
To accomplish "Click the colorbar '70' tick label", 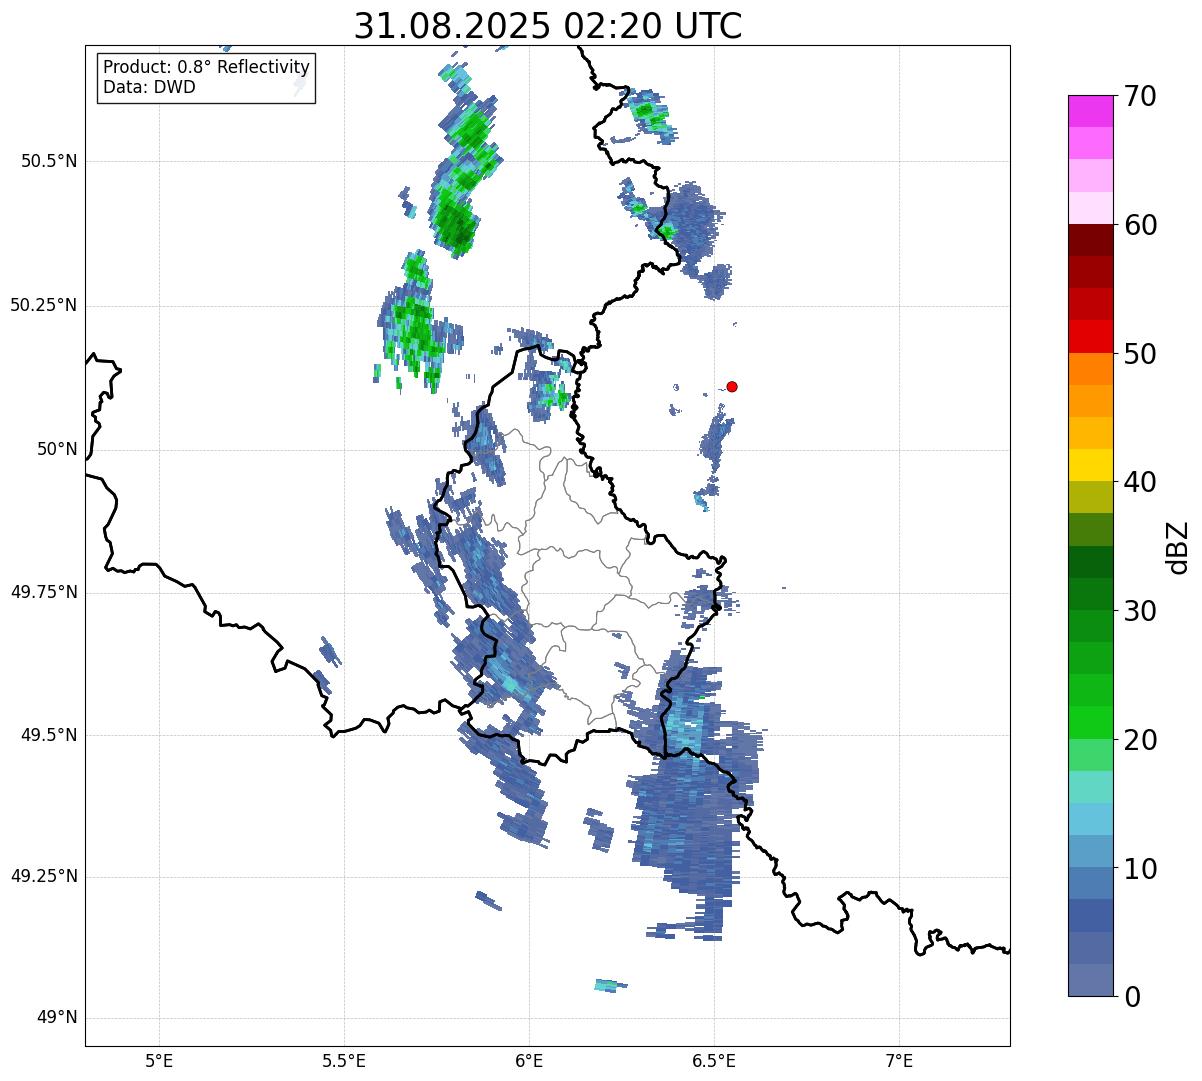I will coord(1140,96).
